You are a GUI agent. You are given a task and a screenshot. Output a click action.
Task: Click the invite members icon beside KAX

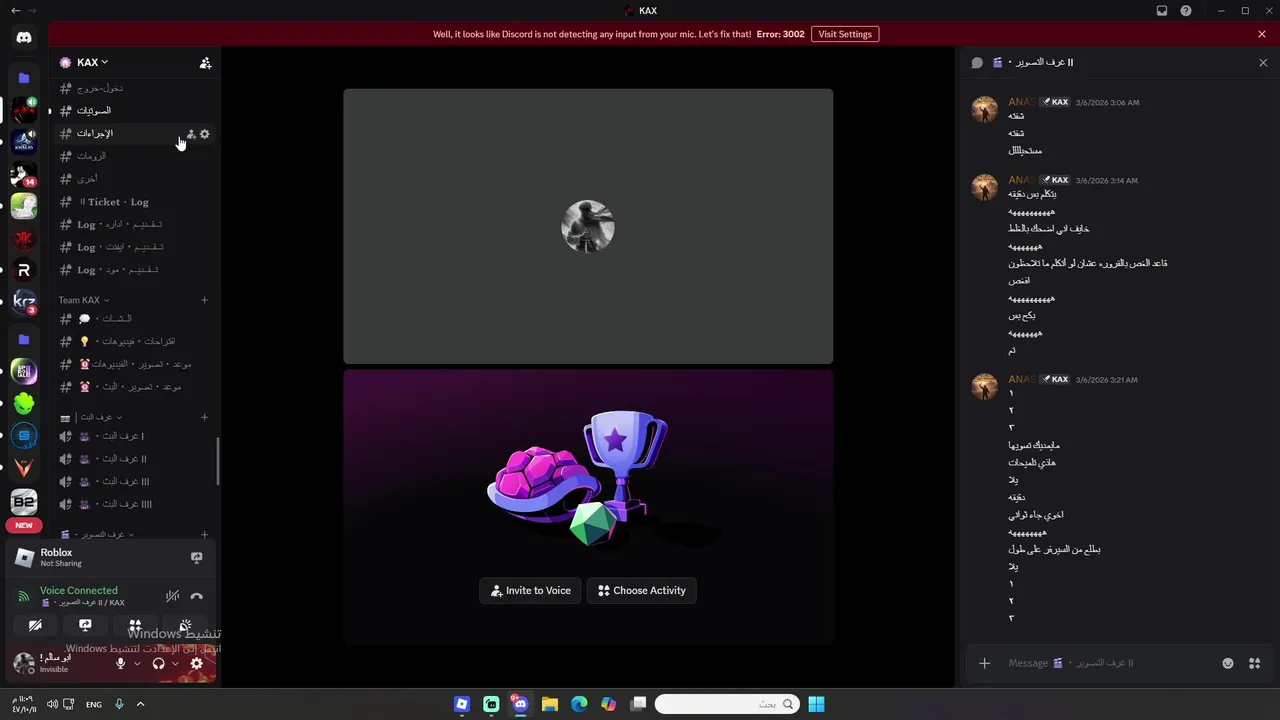click(x=205, y=62)
